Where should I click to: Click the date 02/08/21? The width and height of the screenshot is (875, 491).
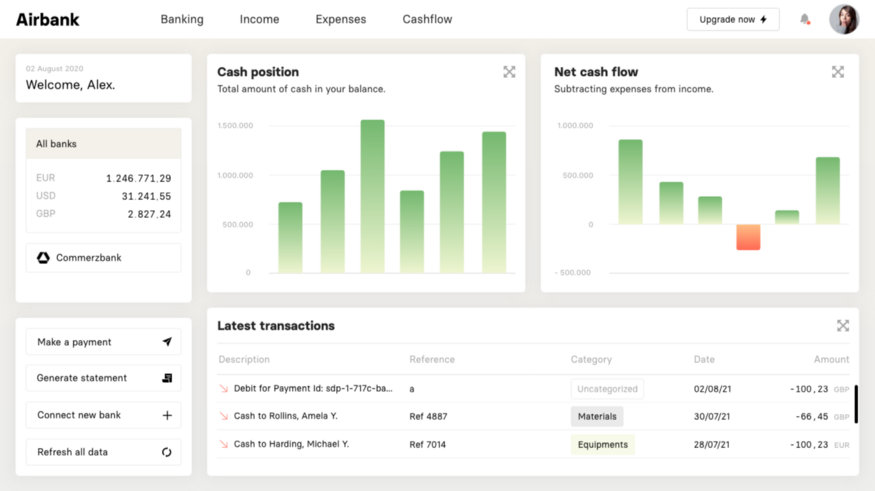pyautogui.click(x=712, y=389)
